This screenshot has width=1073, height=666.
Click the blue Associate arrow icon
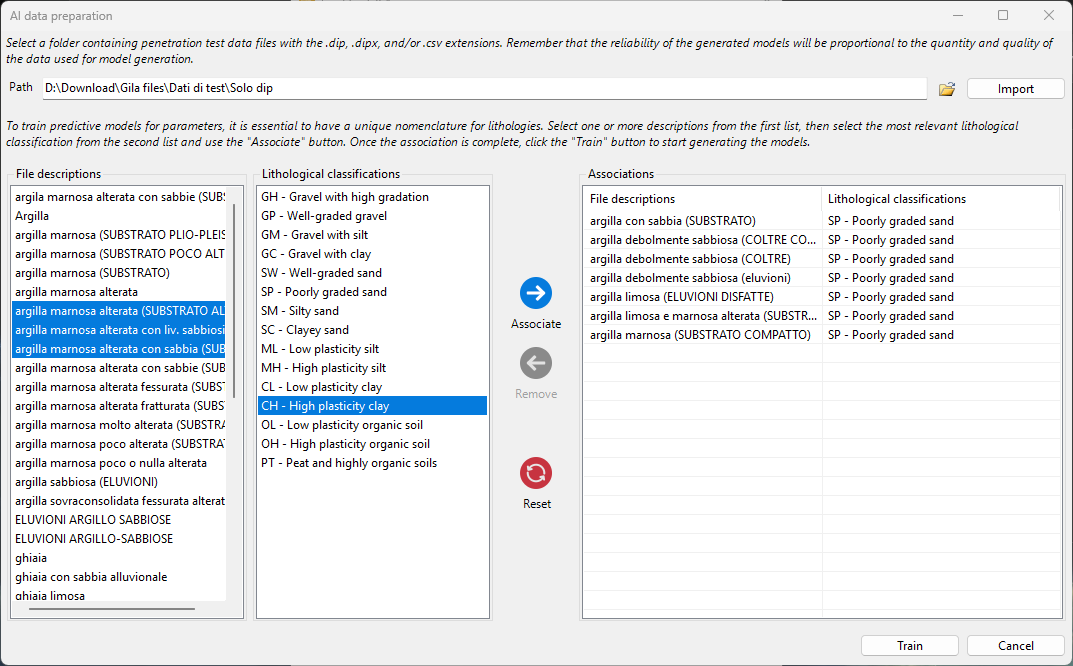pos(536,294)
